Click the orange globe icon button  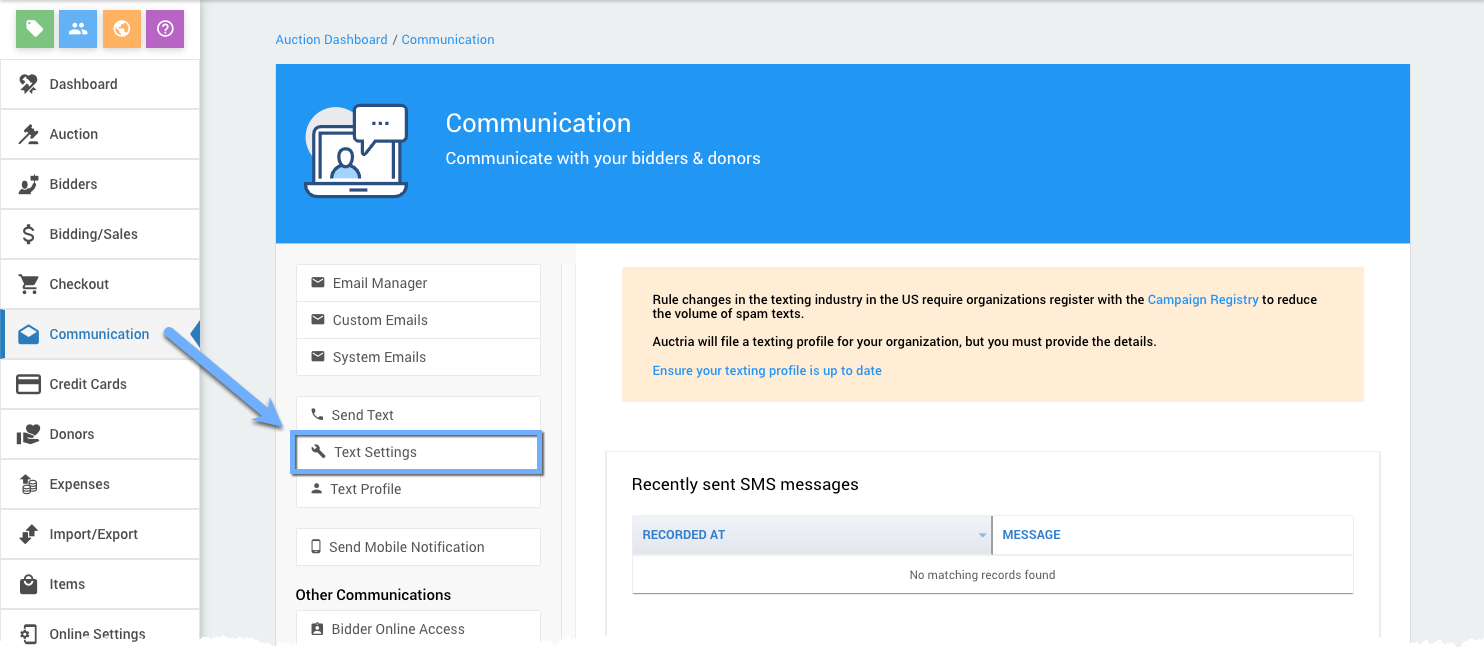pyautogui.click(x=122, y=29)
